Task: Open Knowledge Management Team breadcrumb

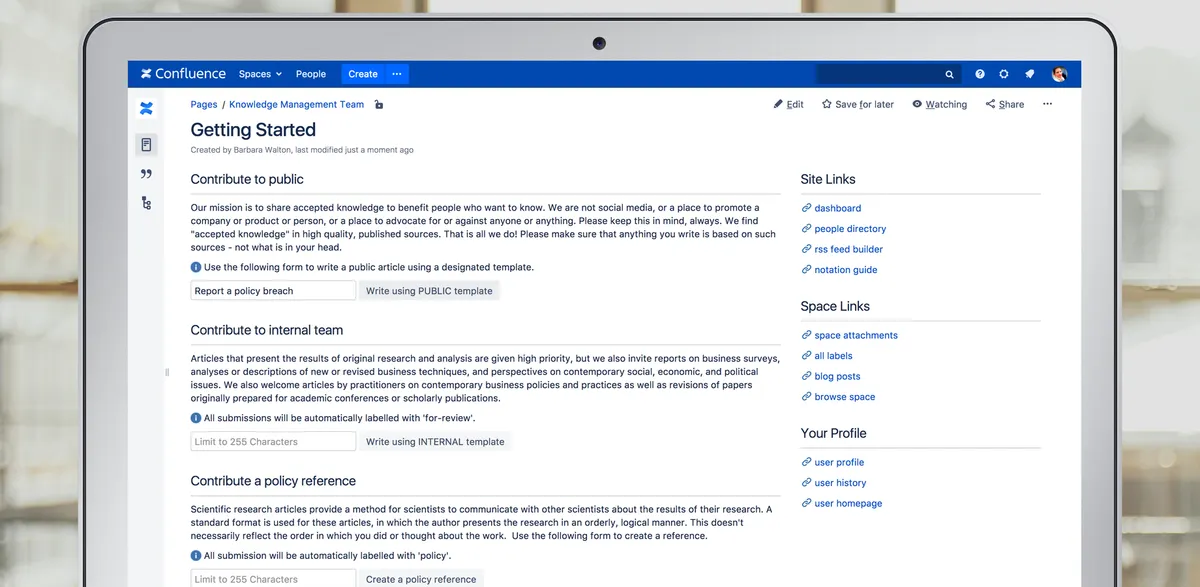Action: pyautogui.click(x=297, y=104)
